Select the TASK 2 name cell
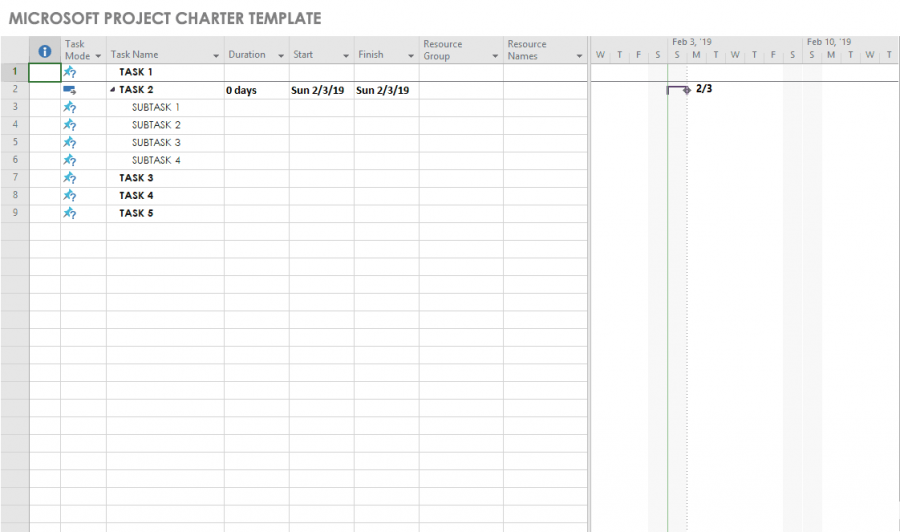The image size is (900, 532). coord(165,90)
